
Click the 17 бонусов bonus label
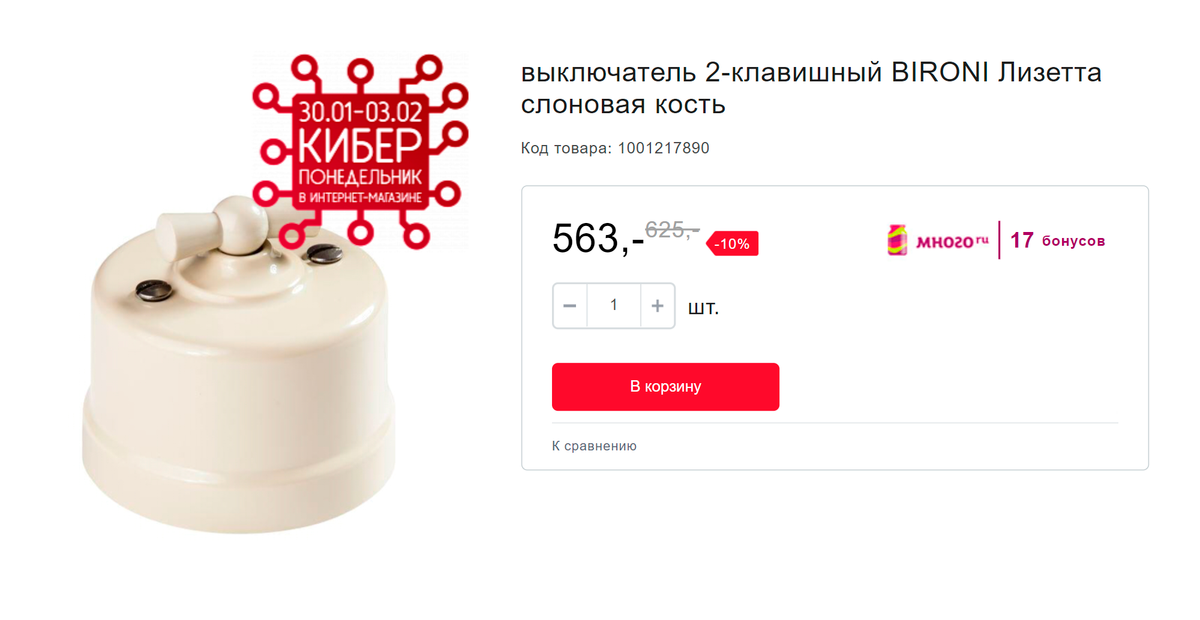coord(1057,241)
